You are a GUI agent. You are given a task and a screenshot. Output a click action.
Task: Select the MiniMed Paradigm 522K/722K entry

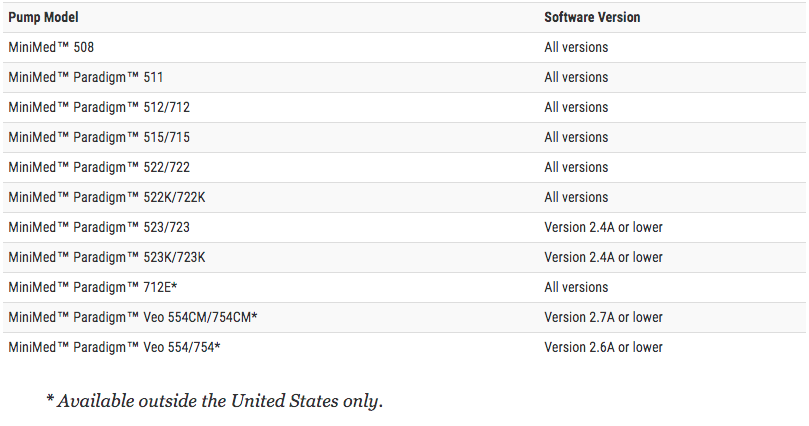coord(107,197)
